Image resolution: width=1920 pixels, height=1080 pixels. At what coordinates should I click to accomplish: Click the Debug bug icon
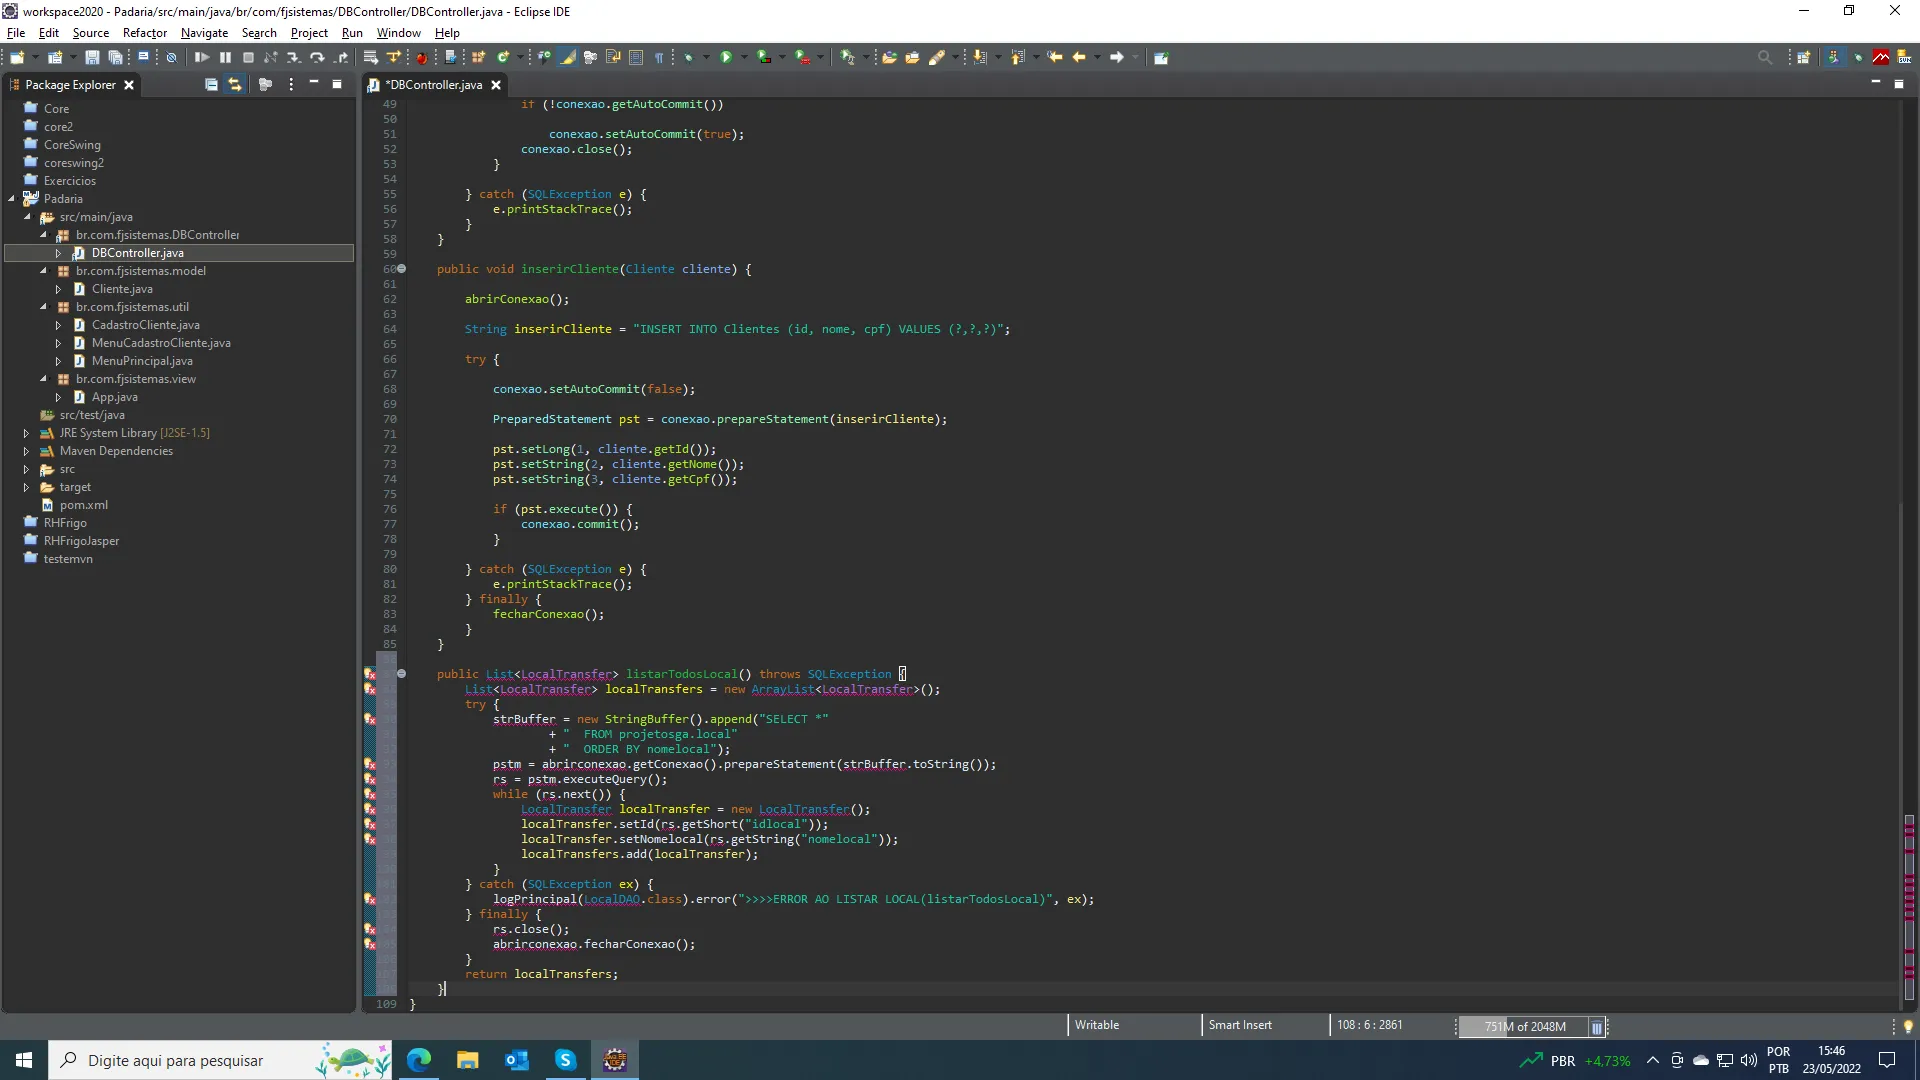point(689,58)
